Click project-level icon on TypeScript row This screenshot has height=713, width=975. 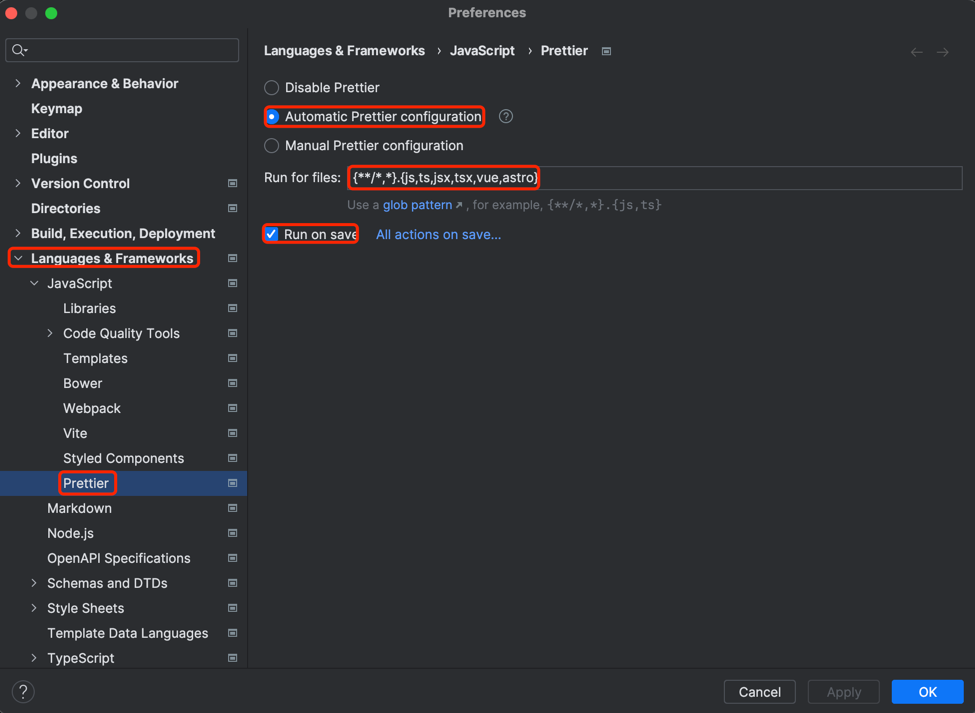click(233, 658)
